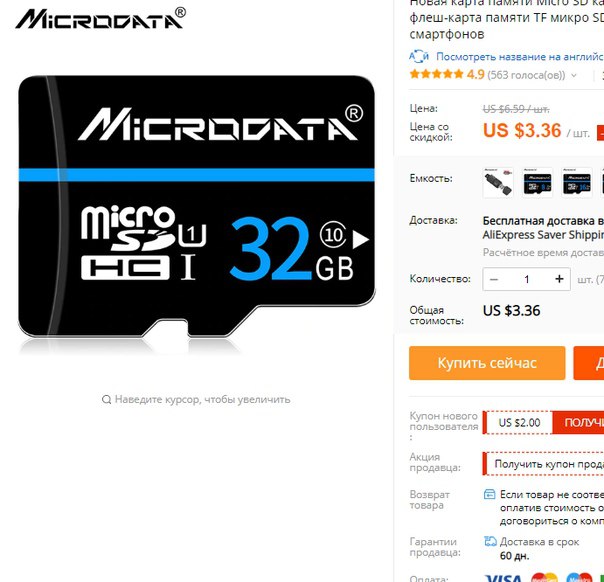The height and width of the screenshot is (582, 604).
Task: Expand the ratings breakdown chevron next to votes
Action: coord(574,75)
